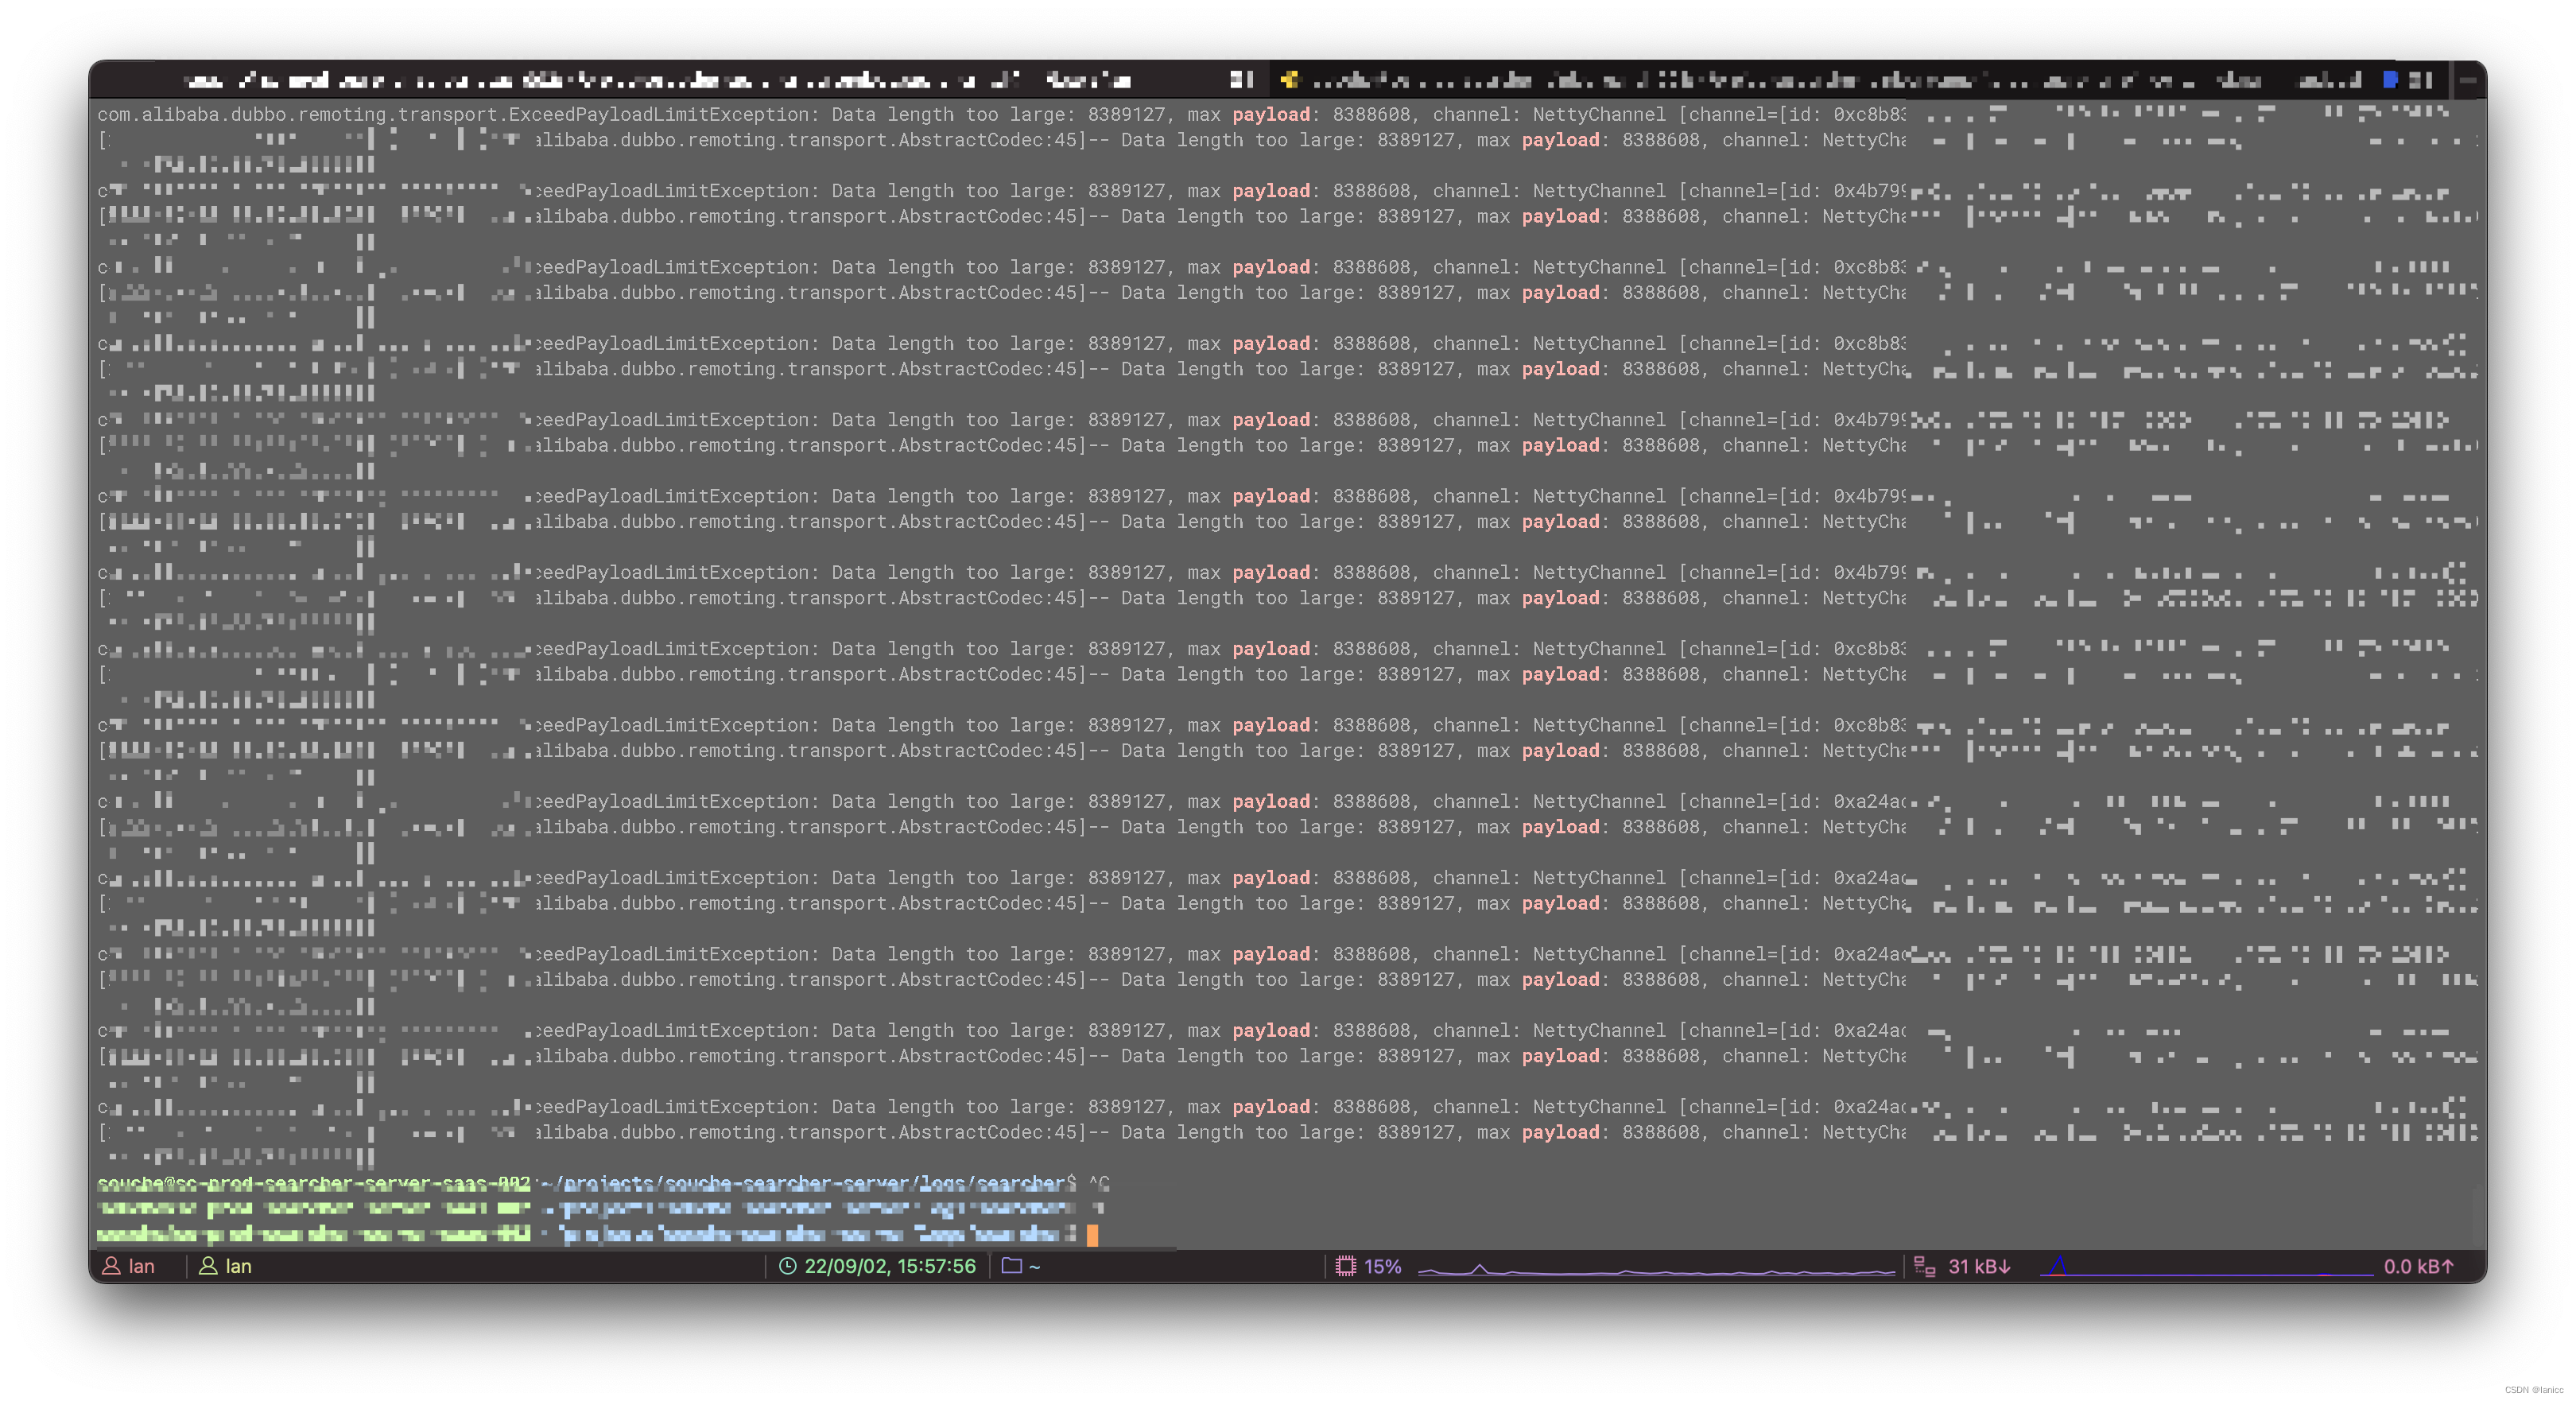This screenshot has height=1401, width=2576.
Task: Click the green user icon labeled lan
Action: pos(208,1266)
